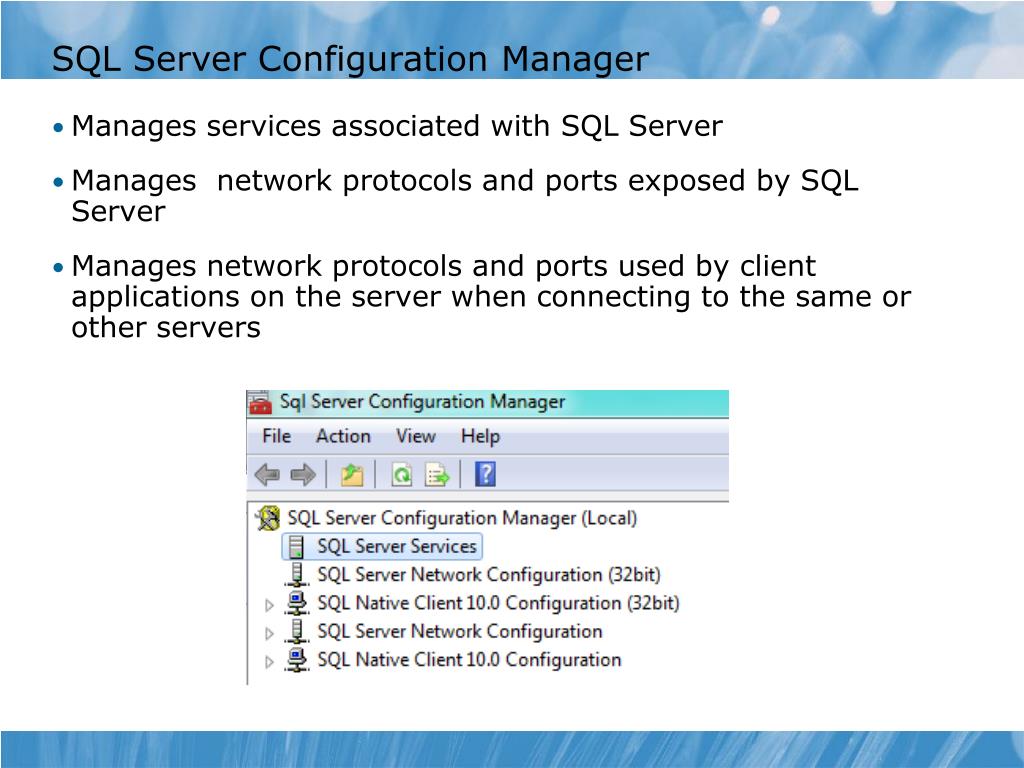Click the red toolbox title bar icon
The image size is (1024, 768).
click(x=260, y=403)
